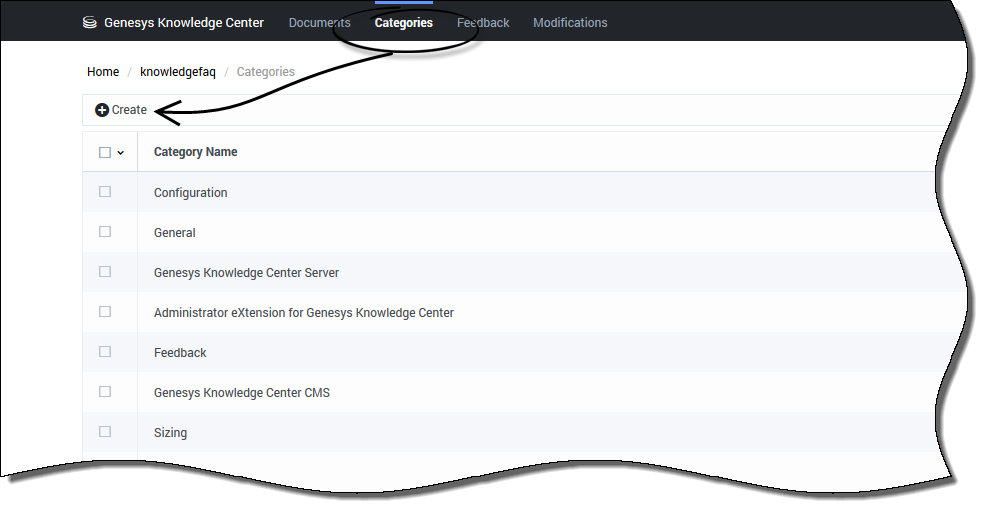The image size is (984, 509).
Task: Open the Feedback tab in navigation
Action: (x=483, y=23)
